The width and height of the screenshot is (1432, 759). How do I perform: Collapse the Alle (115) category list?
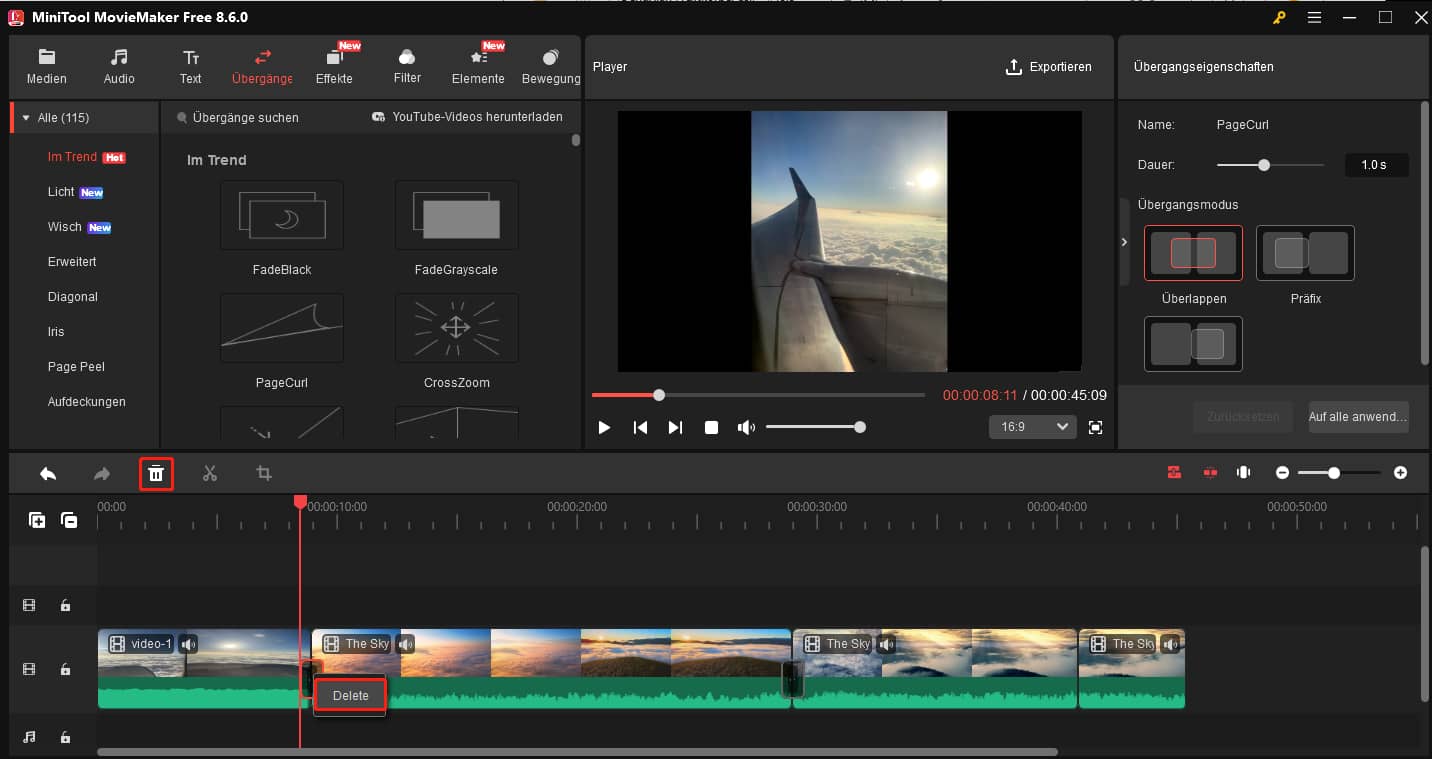pos(27,117)
